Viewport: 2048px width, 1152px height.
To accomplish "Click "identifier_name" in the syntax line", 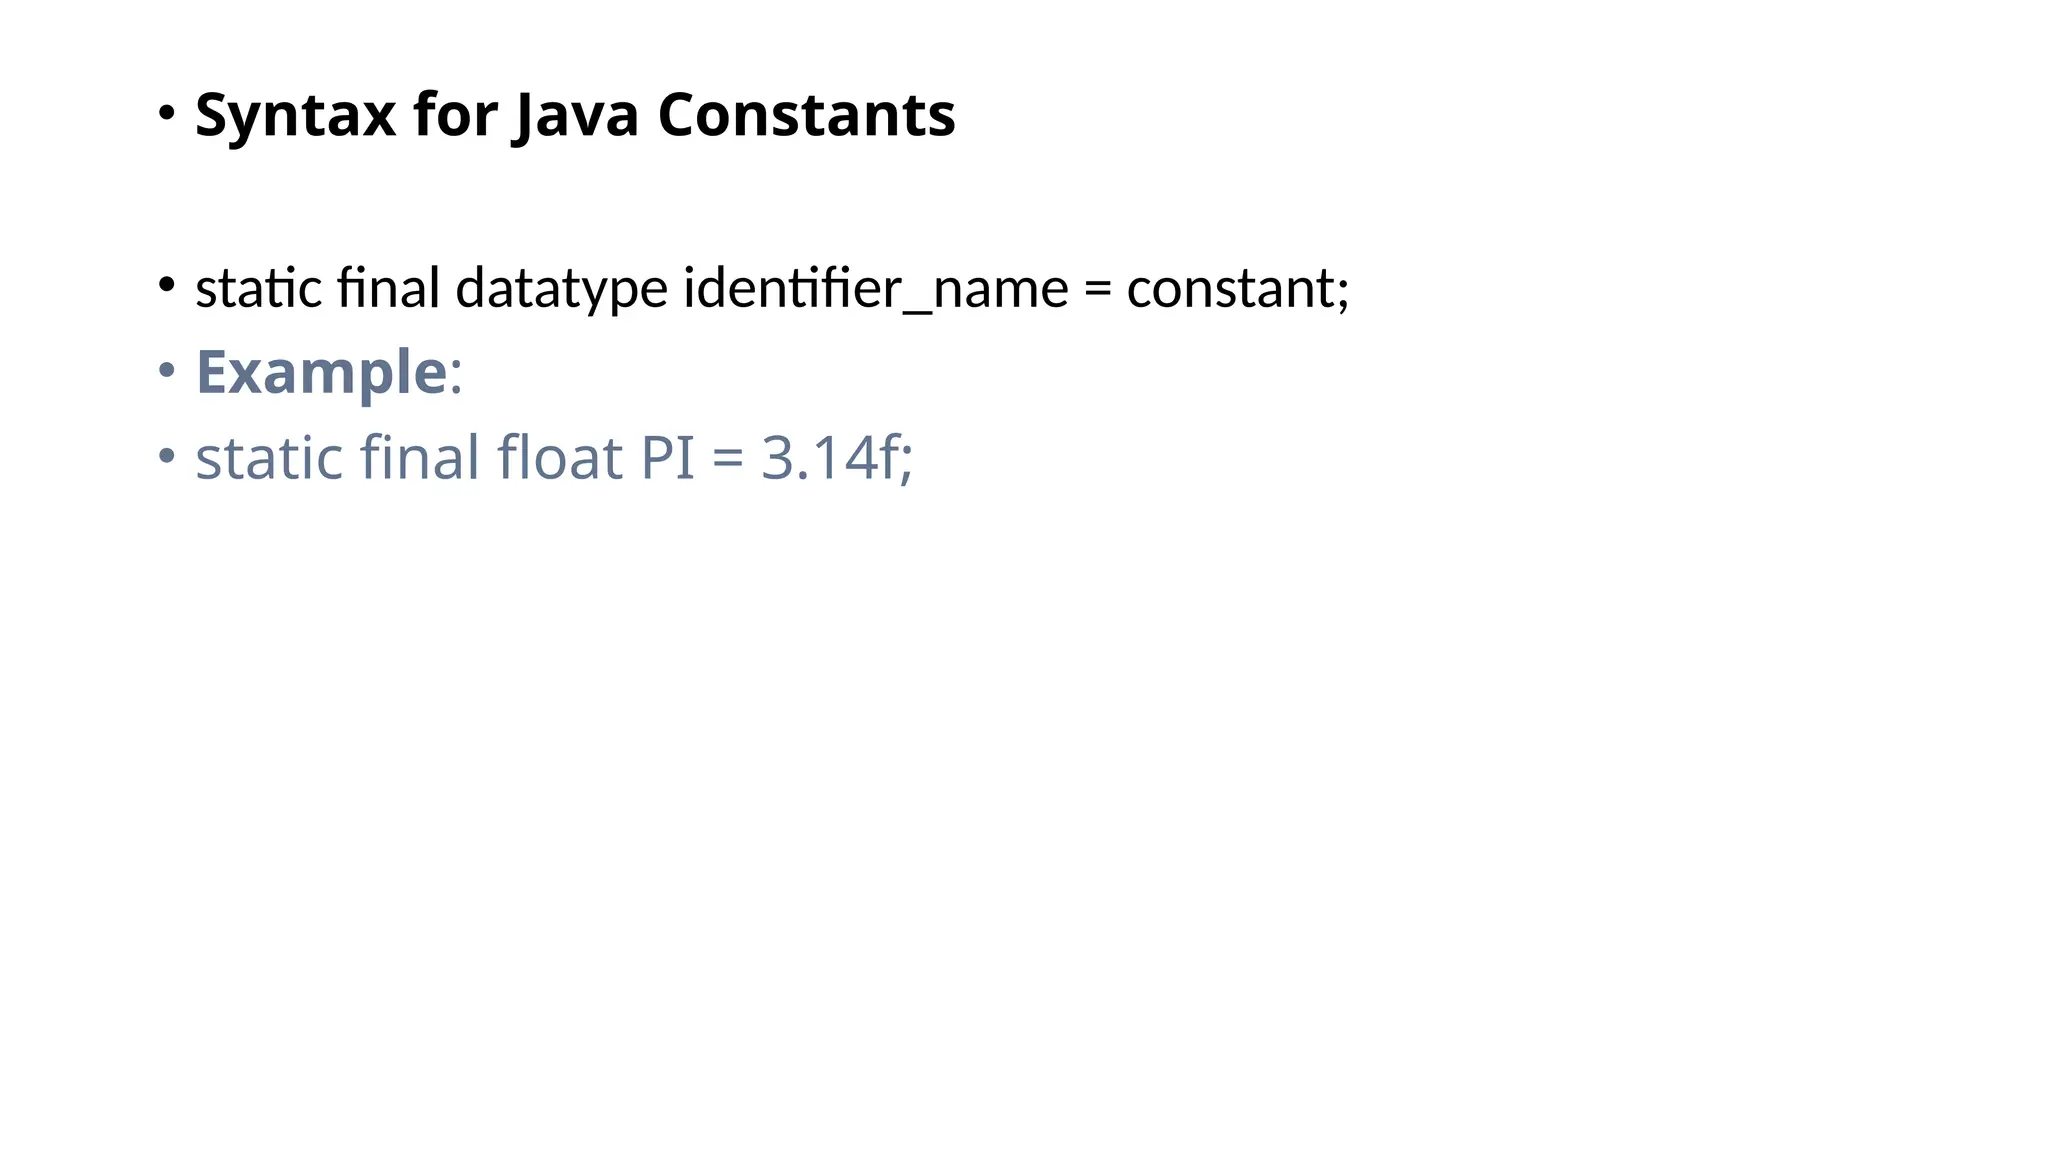I will (875, 288).
